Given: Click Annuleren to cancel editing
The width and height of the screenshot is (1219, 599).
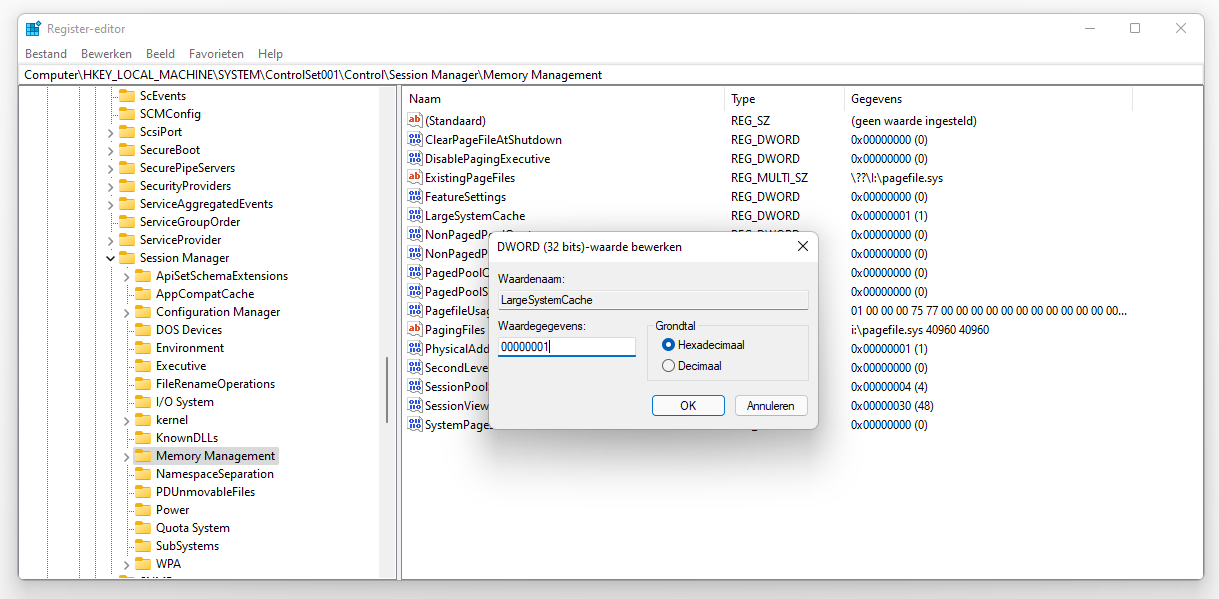Looking at the screenshot, I should [770, 405].
